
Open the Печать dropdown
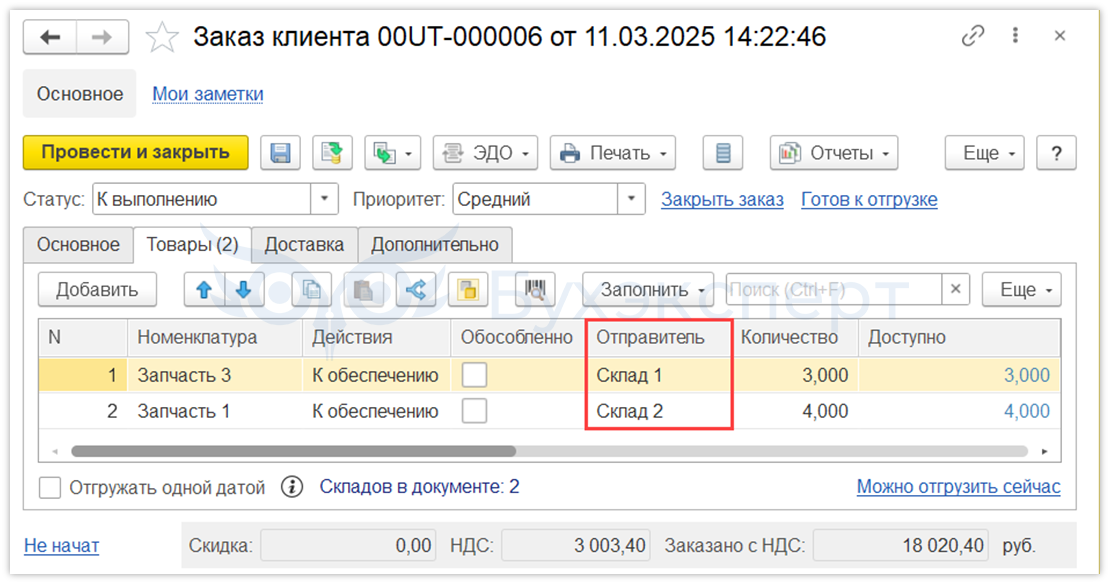pyautogui.click(x=612, y=153)
